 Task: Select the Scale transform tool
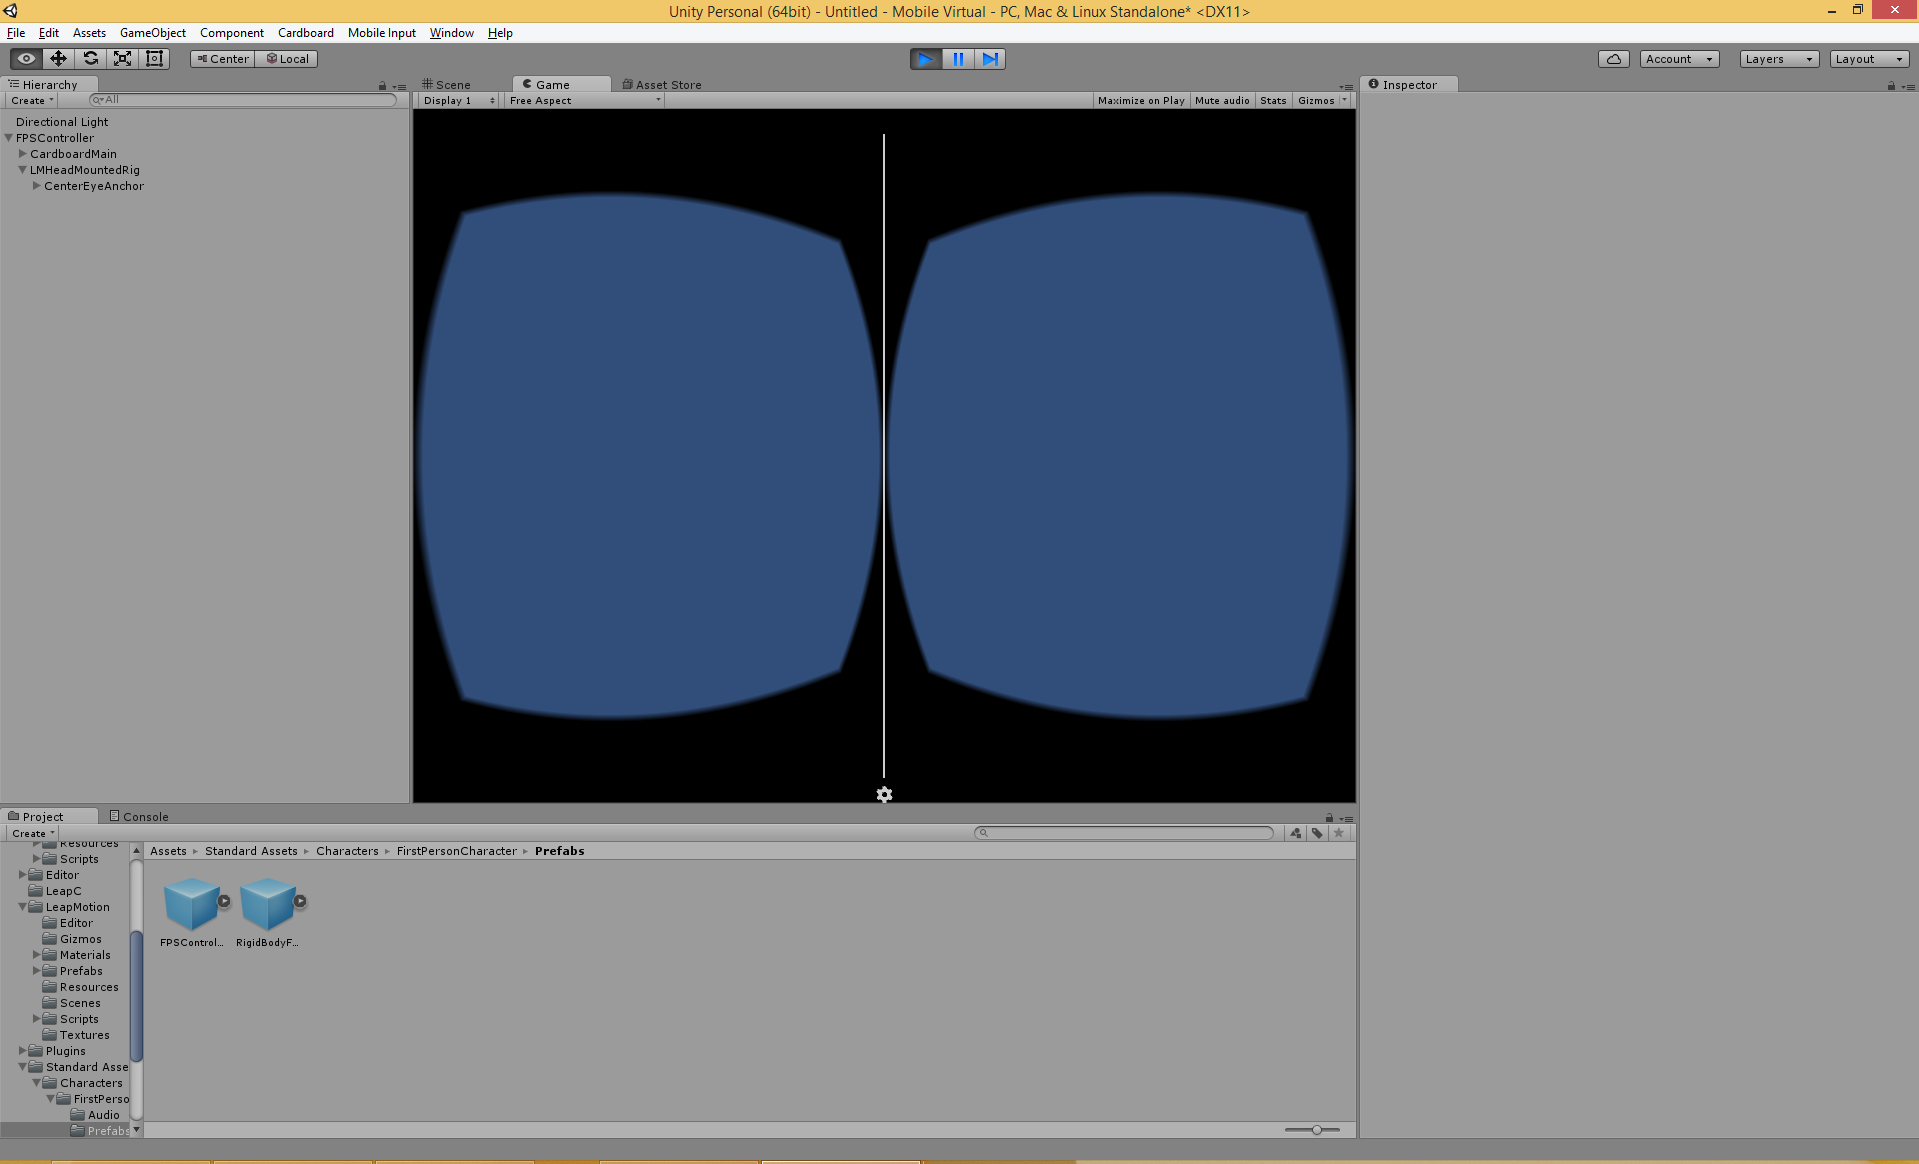pos(122,59)
